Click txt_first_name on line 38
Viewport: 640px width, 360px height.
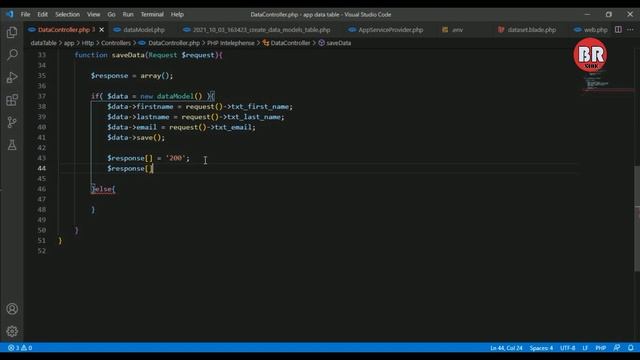coord(260,107)
